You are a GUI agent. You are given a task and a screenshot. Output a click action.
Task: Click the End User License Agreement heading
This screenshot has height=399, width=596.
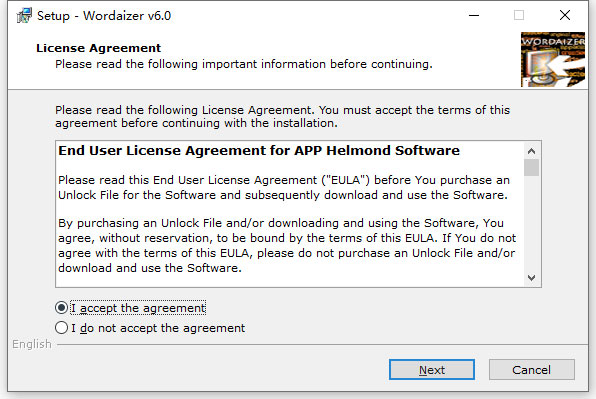coord(259,150)
